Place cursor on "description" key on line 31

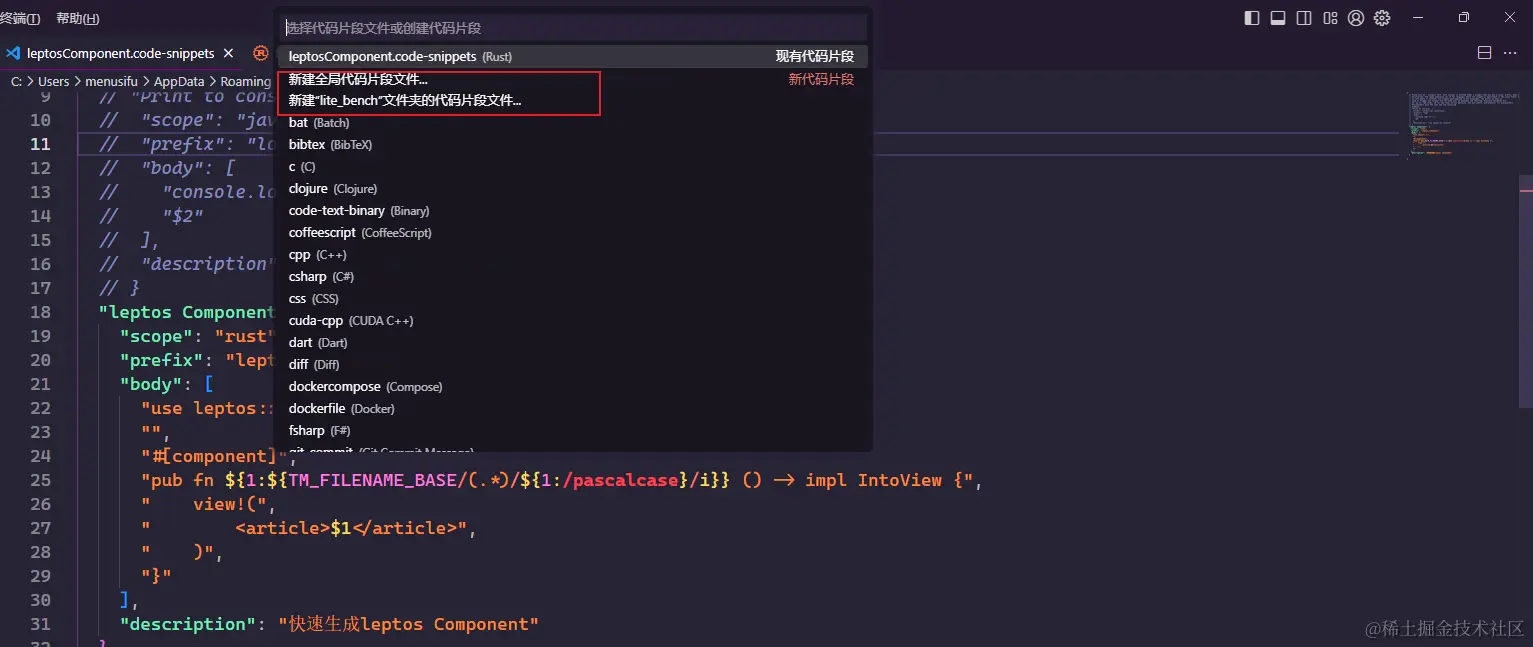(x=190, y=624)
